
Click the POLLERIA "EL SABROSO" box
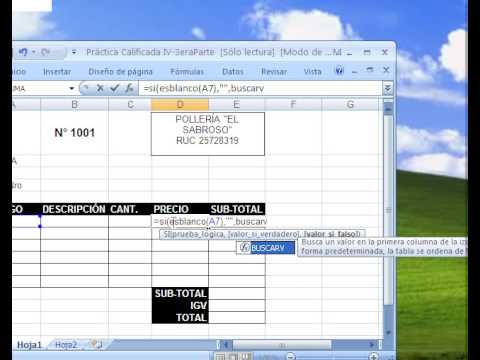208,134
